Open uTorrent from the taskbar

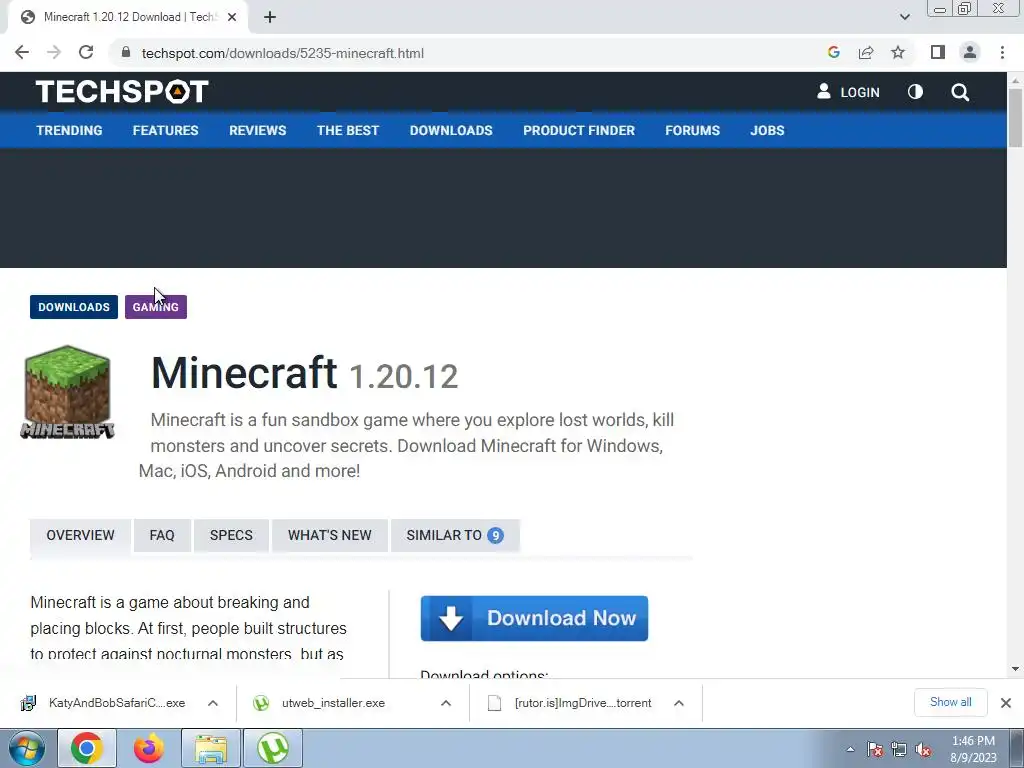[x=273, y=748]
